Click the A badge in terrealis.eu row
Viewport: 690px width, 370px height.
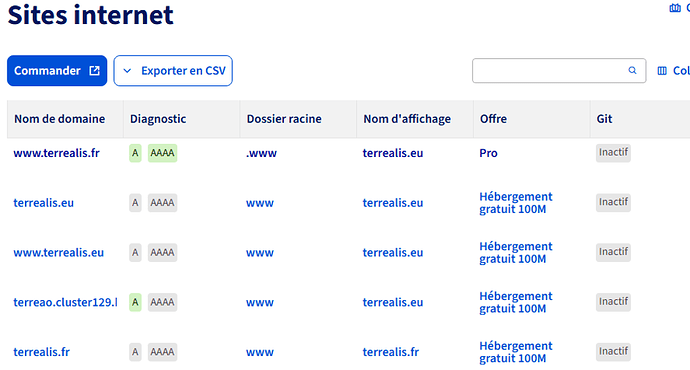click(135, 203)
